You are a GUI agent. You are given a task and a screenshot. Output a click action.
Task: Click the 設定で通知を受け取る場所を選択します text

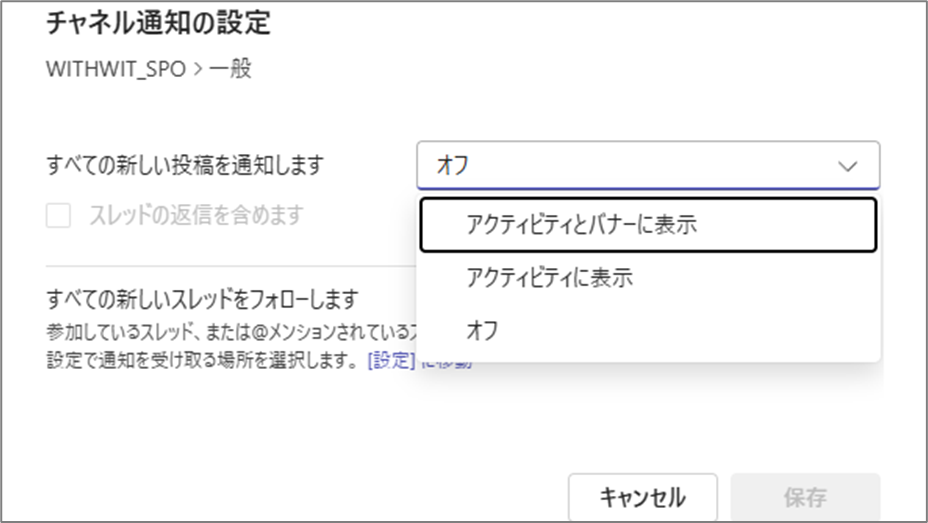[202, 361]
